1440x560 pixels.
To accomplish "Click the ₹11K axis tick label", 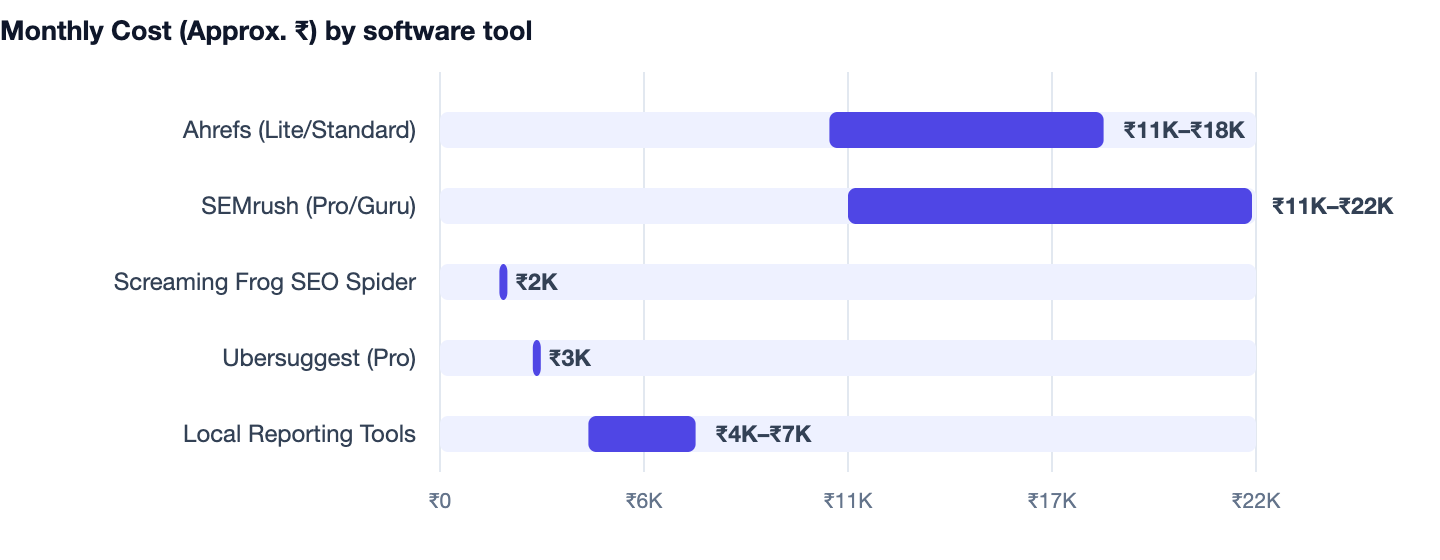I will (848, 500).
